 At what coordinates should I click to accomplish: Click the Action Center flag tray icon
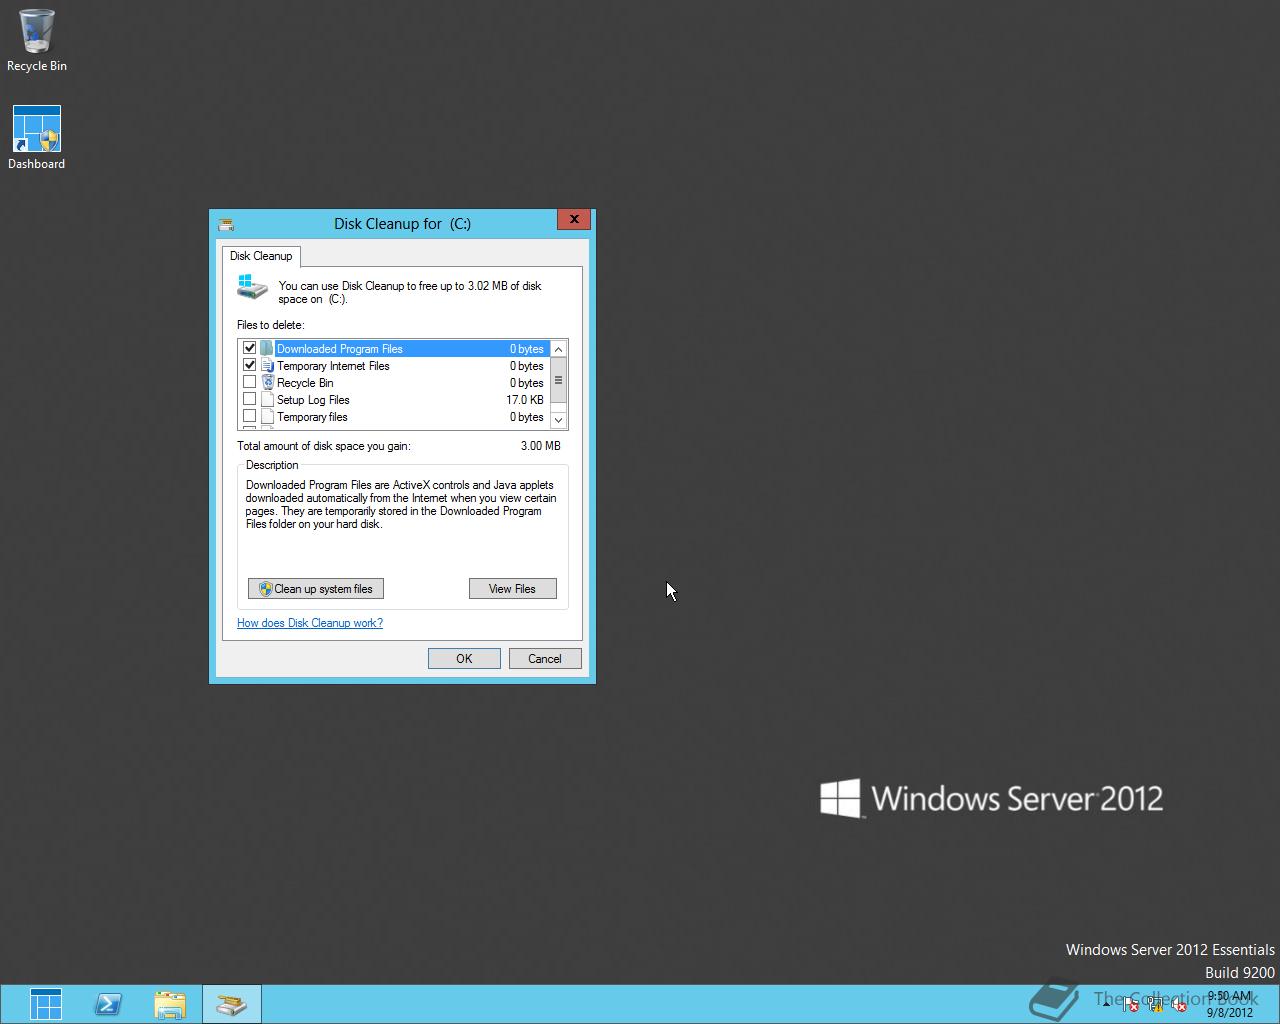1131,1004
